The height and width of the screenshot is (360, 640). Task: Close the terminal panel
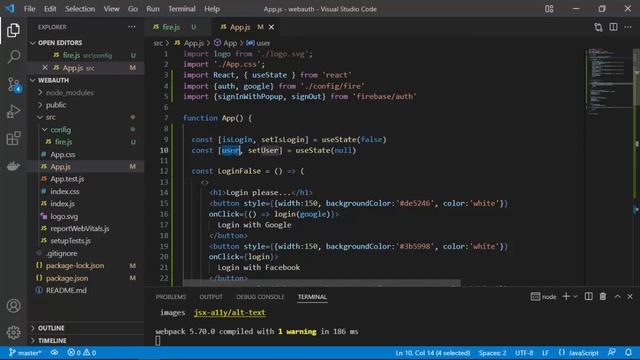pos(630,296)
